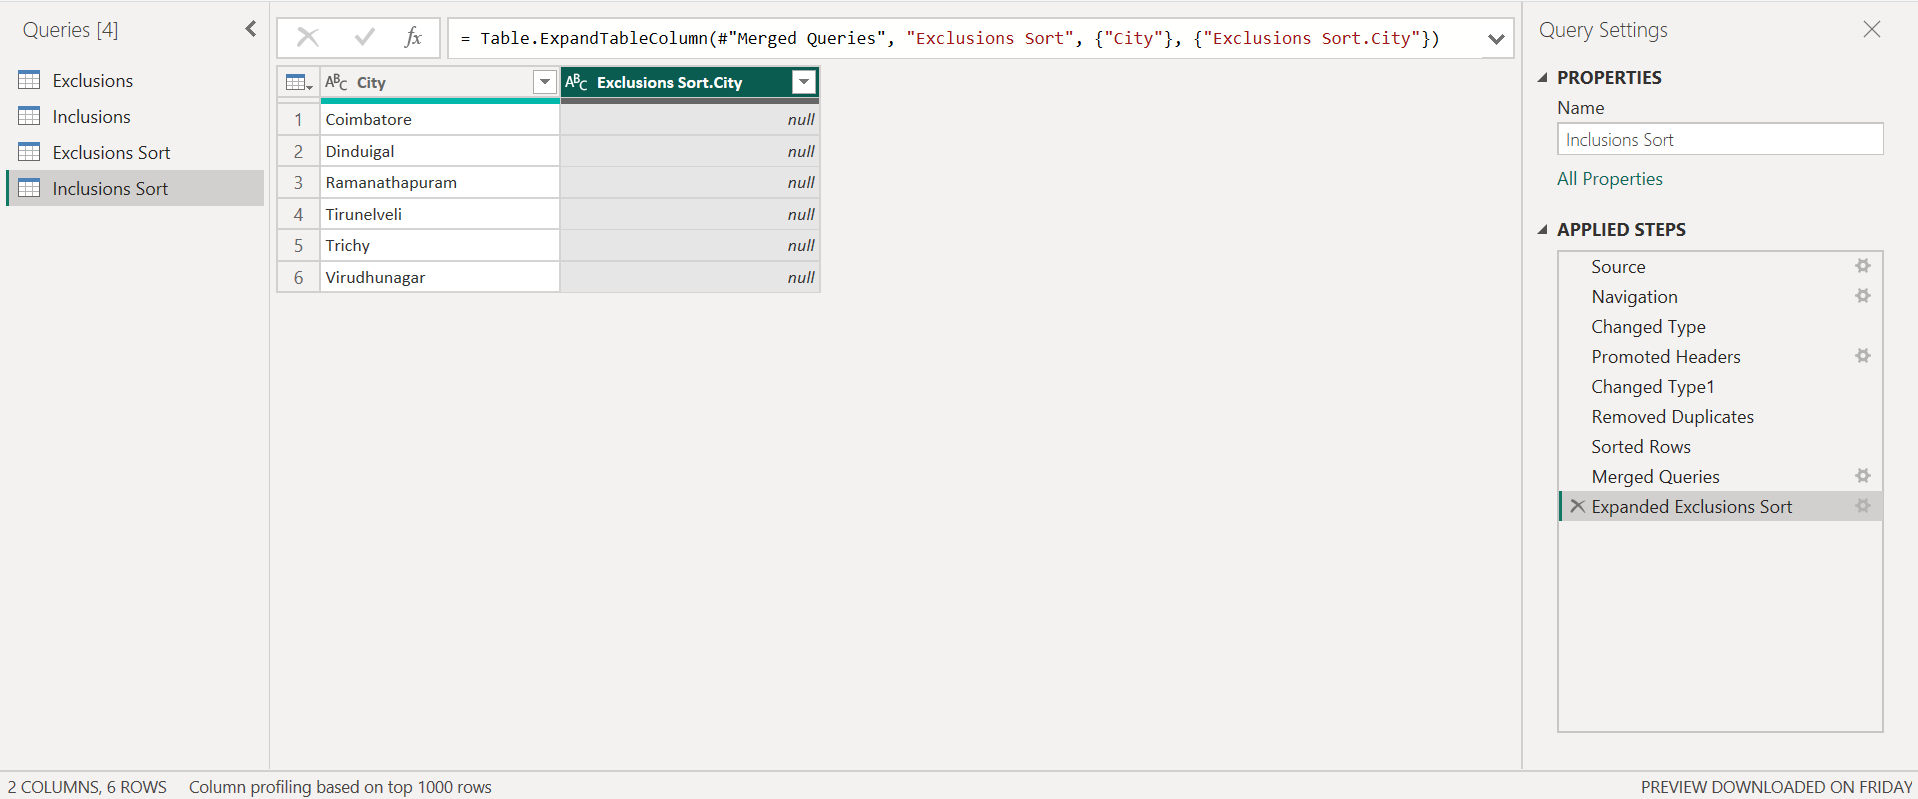The width and height of the screenshot is (1918, 799).
Task: Click the null cell in Coimbatore row
Action: [x=690, y=119]
